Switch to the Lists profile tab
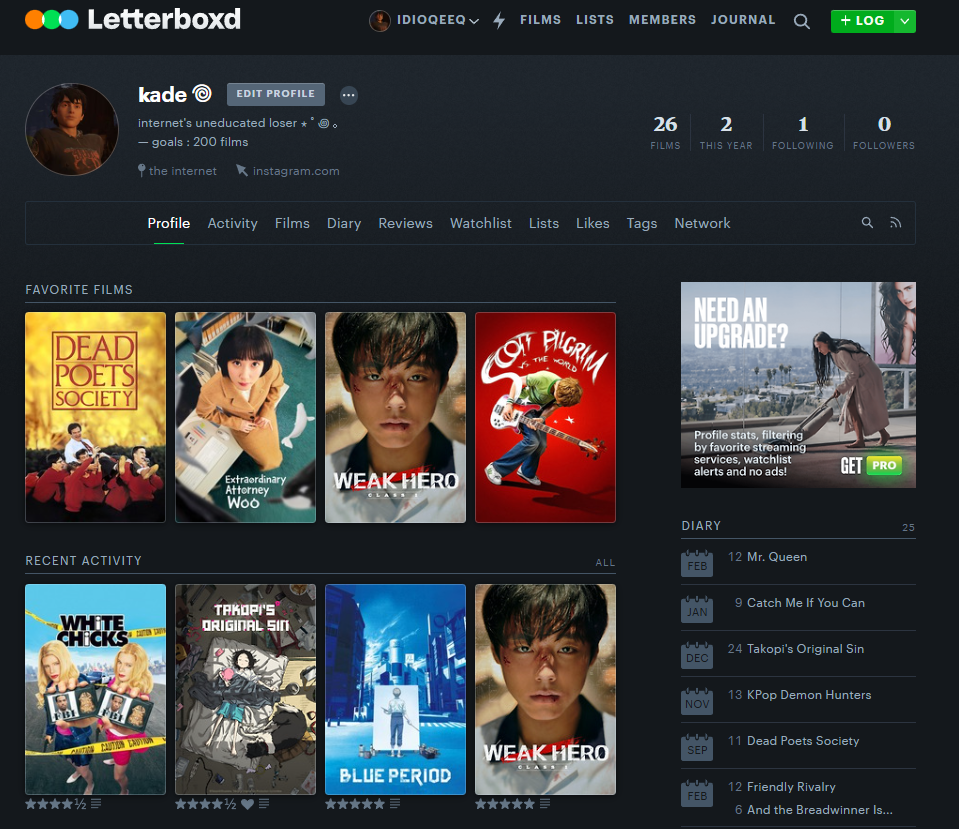 [544, 223]
